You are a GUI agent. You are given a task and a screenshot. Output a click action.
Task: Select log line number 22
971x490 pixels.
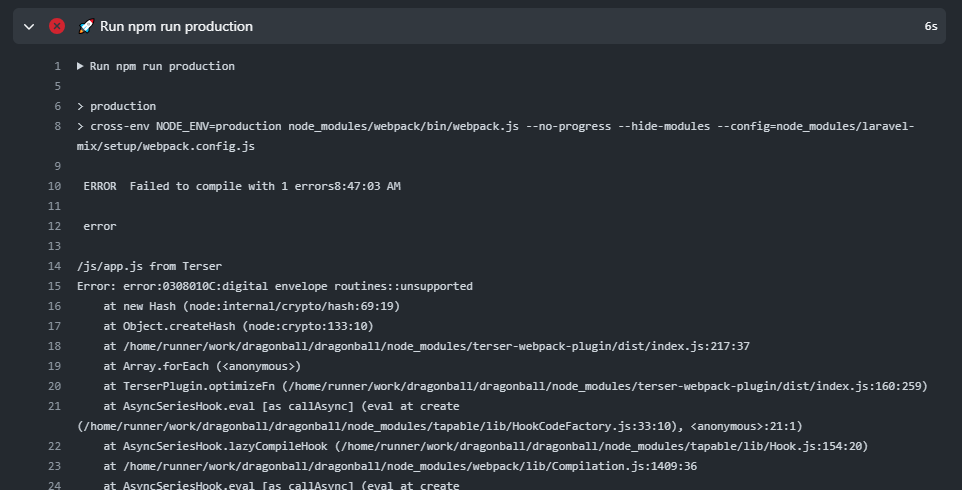click(x=54, y=446)
